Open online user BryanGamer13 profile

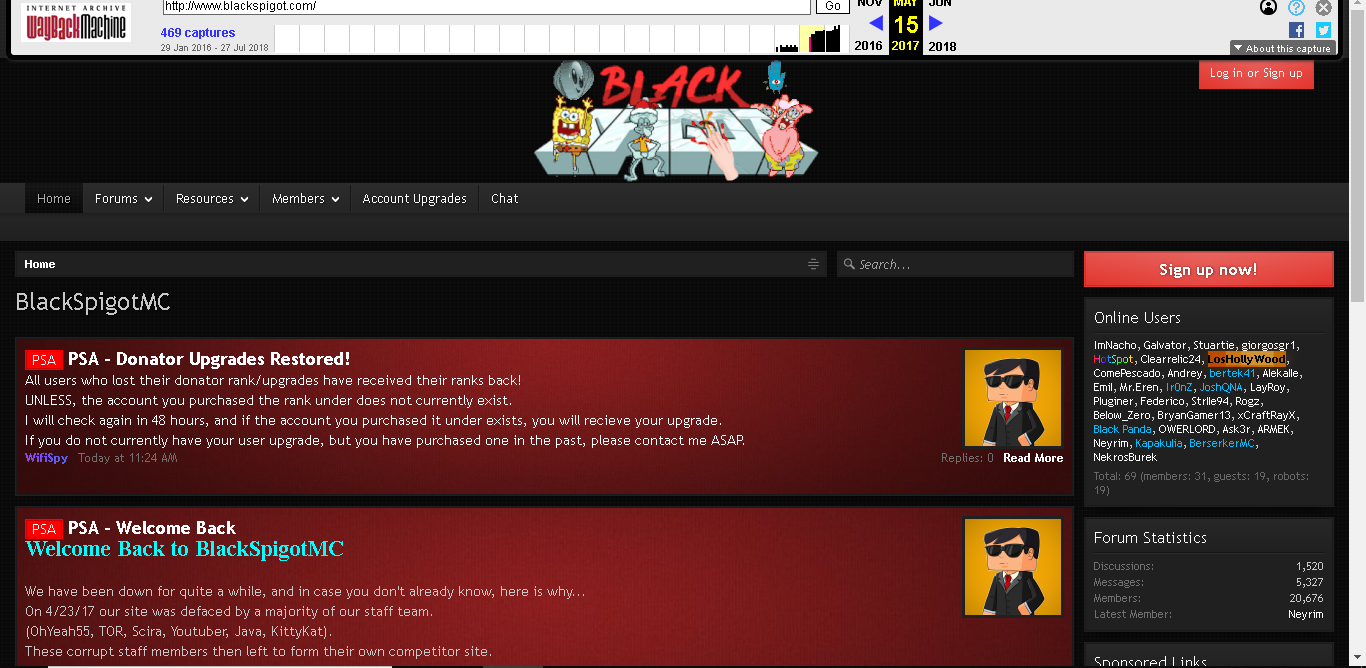(1194, 415)
